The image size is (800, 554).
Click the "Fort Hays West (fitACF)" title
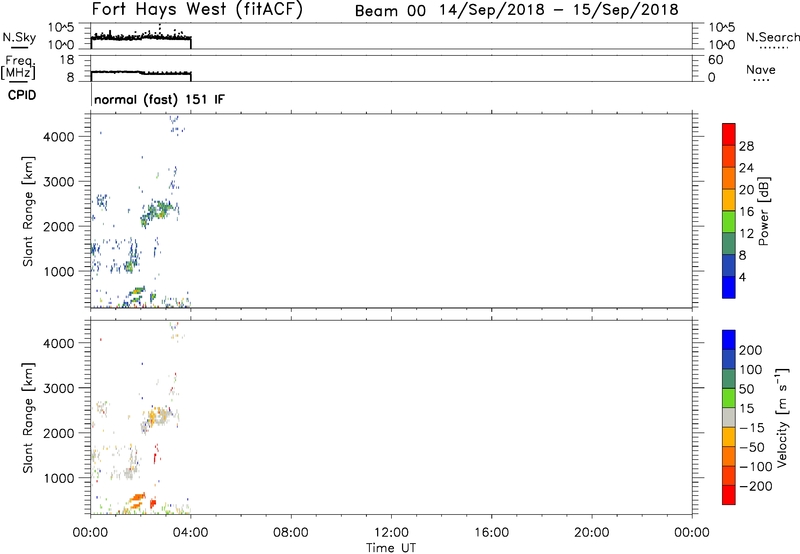point(197,10)
